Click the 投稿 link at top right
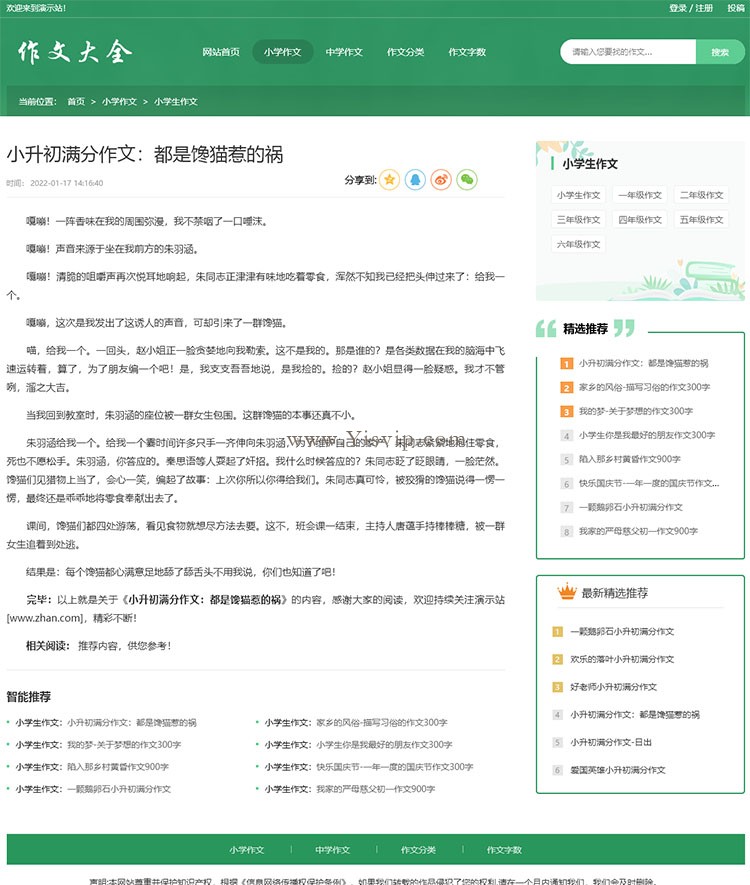 coord(736,8)
